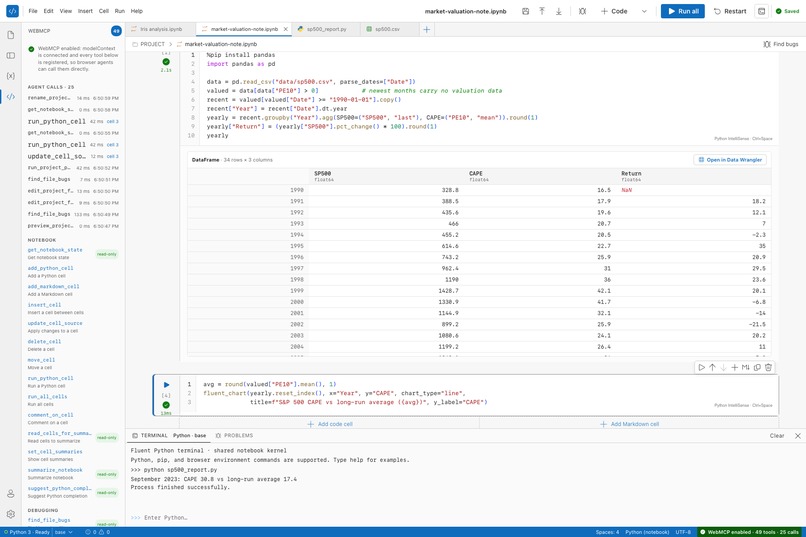The width and height of the screenshot is (806, 537).
Task: Delete the cell with trash icon
Action: 768,367
